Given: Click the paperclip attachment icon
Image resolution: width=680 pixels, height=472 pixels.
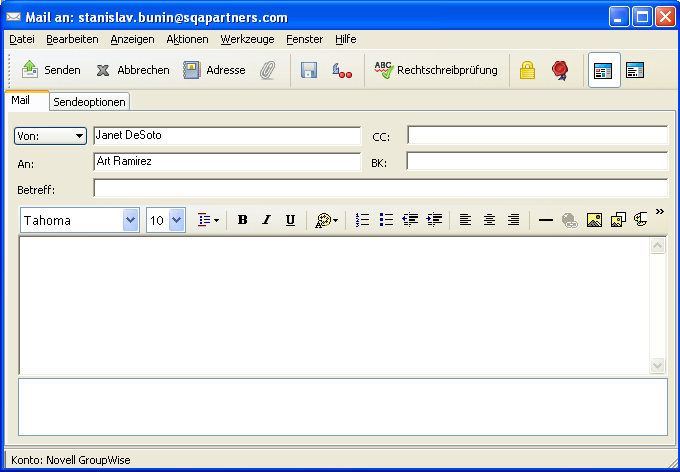Looking at the screenshot, I should 268,70.
